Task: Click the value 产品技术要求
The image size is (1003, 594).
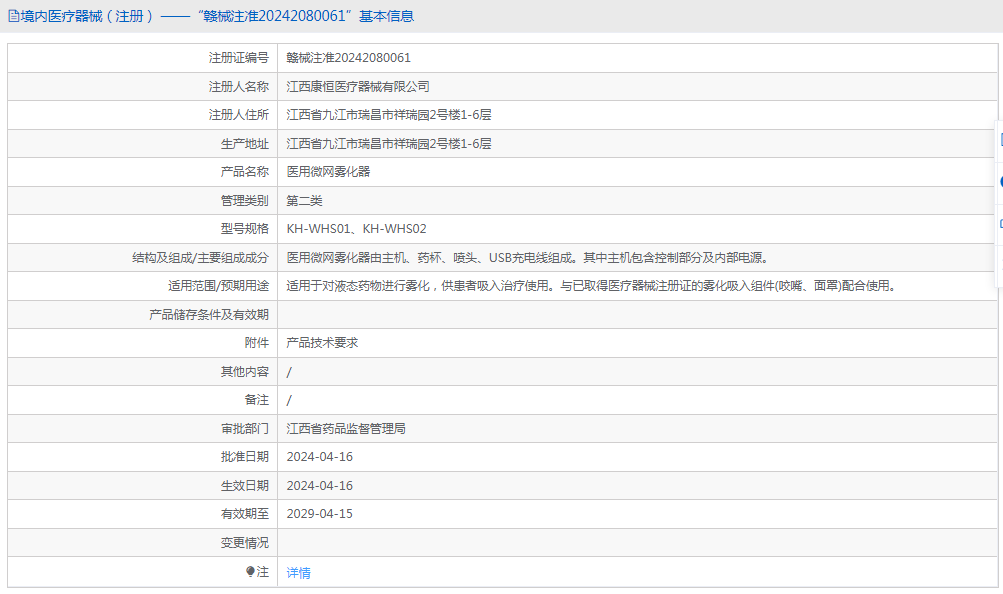Action: click(x=322, y=343)
